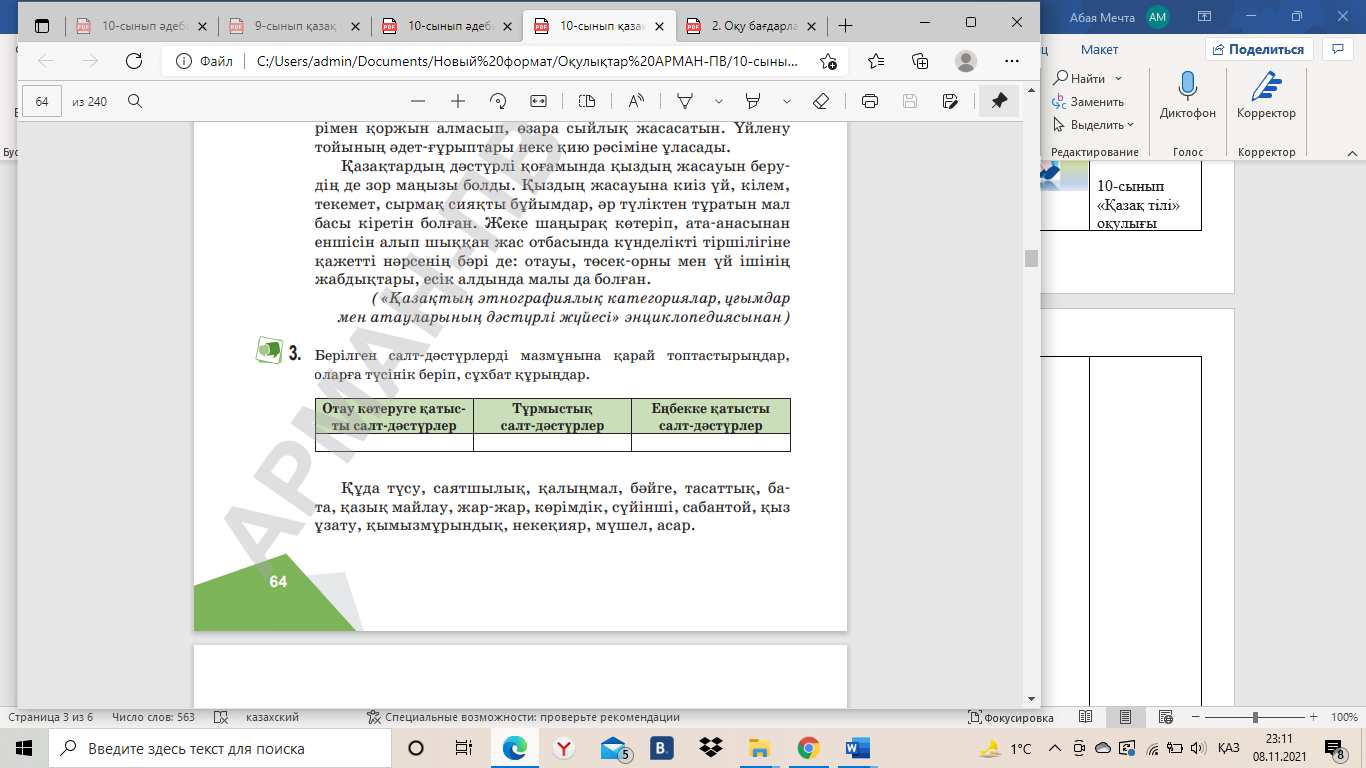Select the Erase tool in PDF toolbar
Image resolution: width=1366 pixels, height=768 pixels.
point(821,101)
